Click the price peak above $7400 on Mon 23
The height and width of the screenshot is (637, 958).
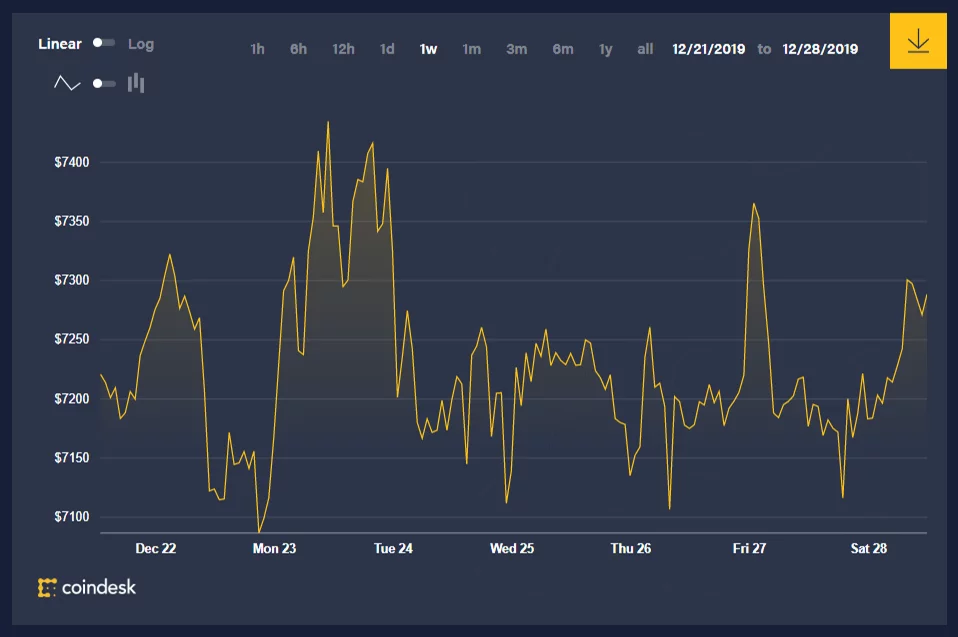(328, 122)
